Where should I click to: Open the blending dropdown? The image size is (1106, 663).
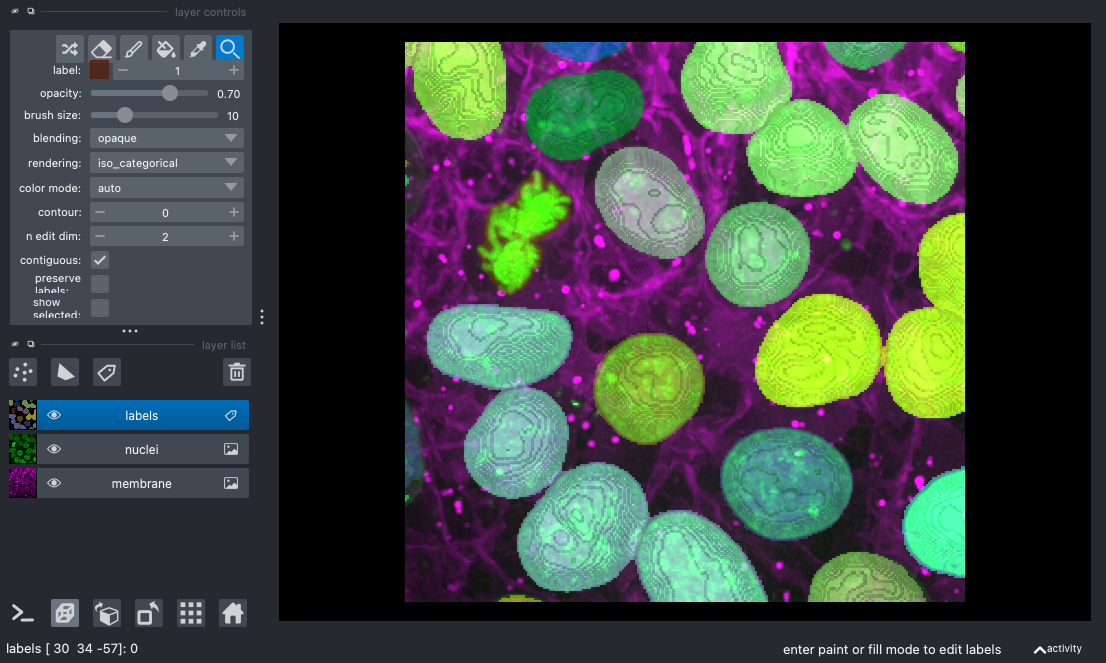pos(166,138)
